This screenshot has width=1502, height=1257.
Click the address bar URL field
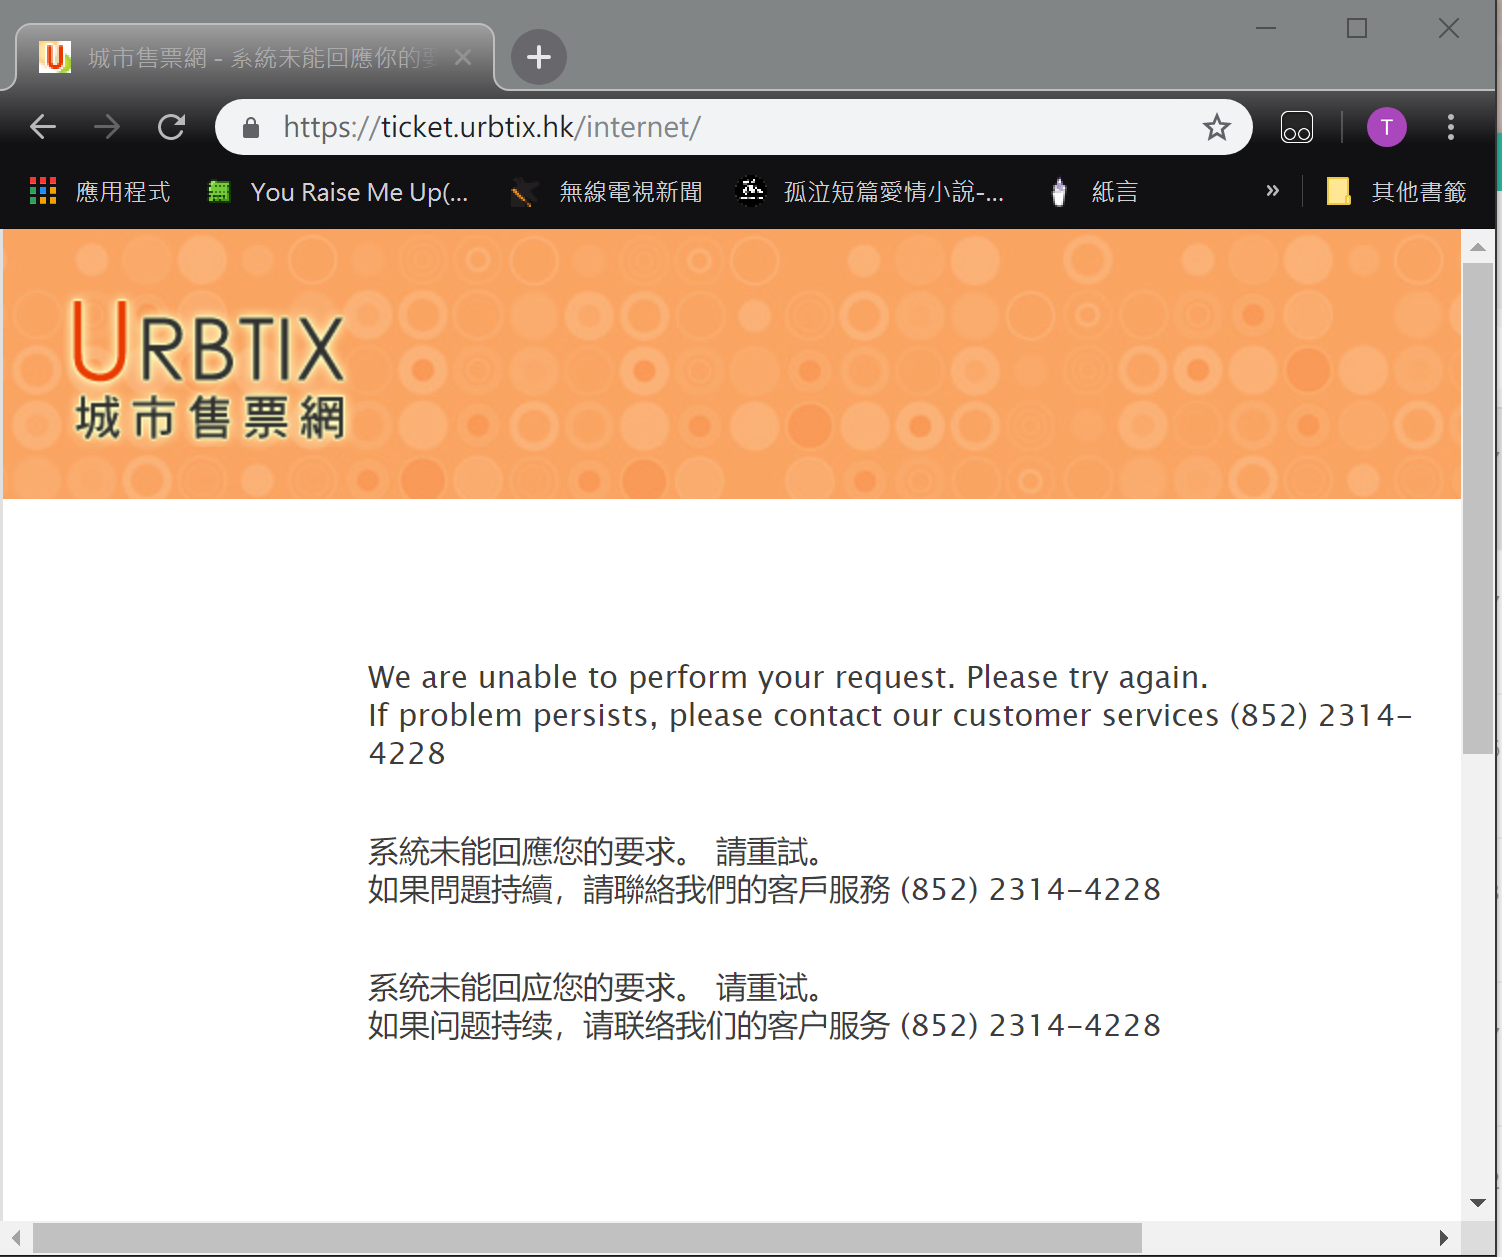[x=733, y=127]
